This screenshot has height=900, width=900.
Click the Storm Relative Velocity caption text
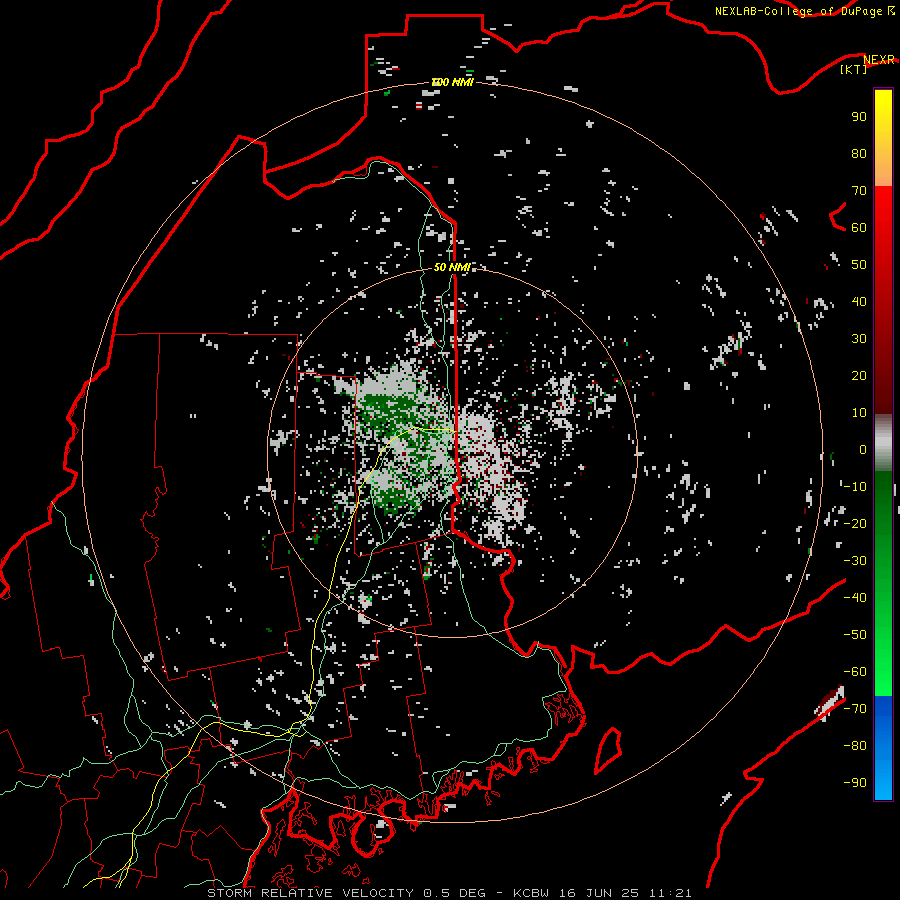pos(449,893)
